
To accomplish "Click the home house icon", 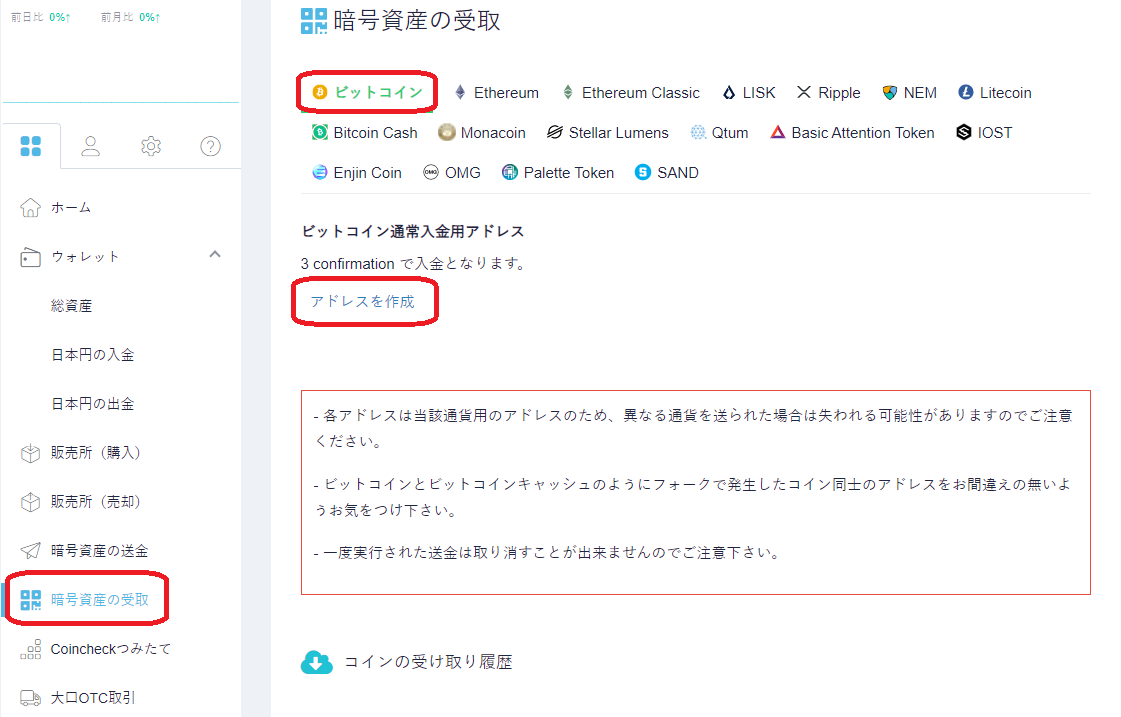I will tap(30, 207).
